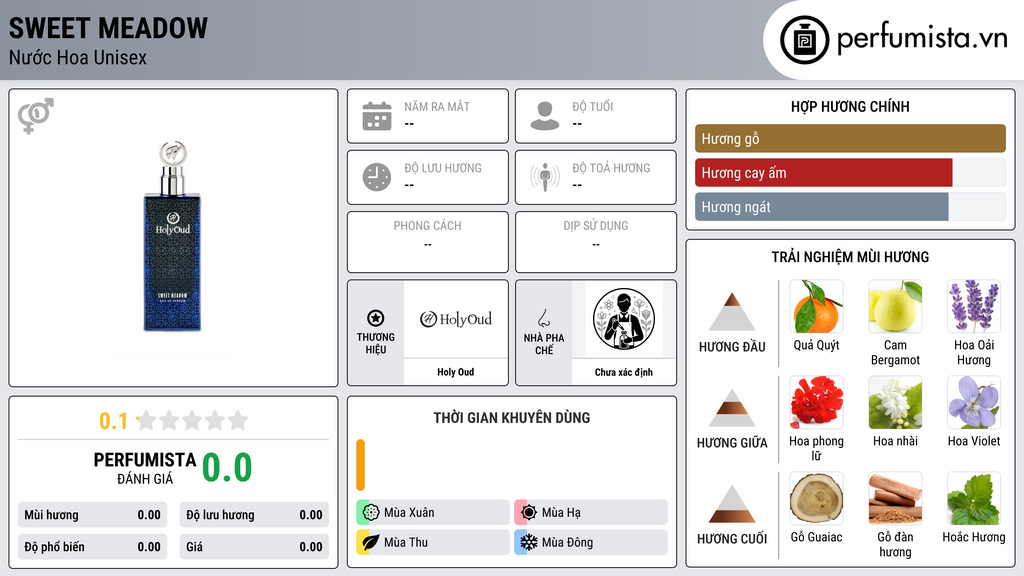Click the snowflake icon for Mùa Đông

[x=528, y=542]
